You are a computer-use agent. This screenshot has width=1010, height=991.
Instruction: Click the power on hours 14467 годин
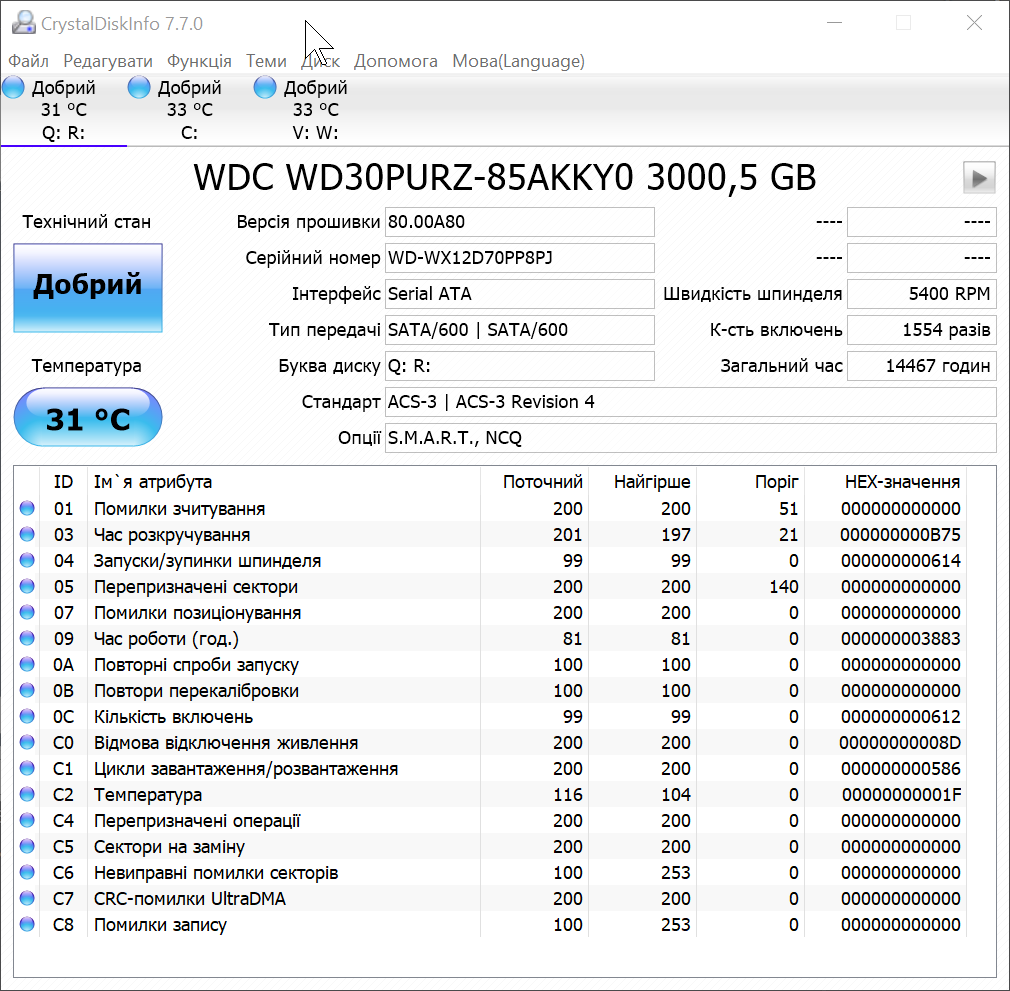[922, 366]
